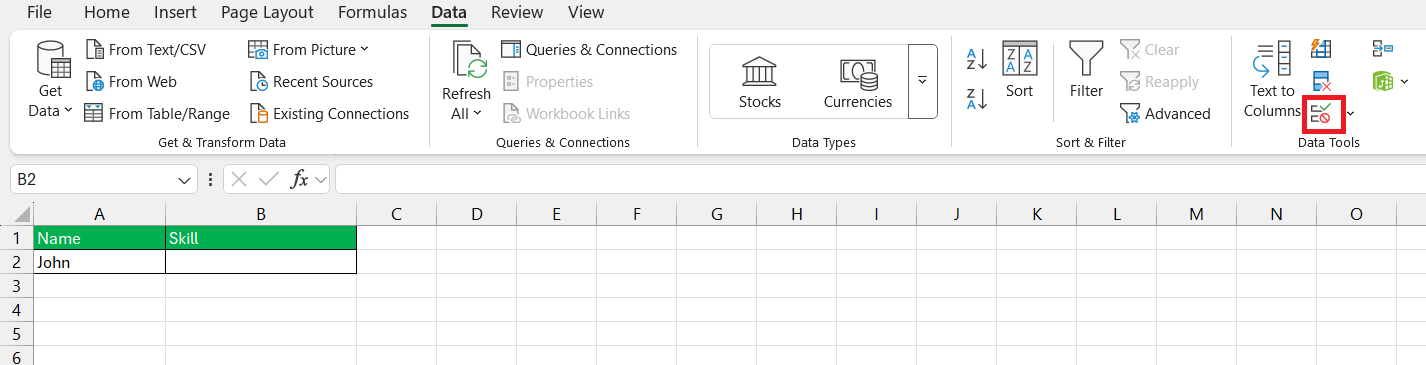This screenshot has height=365, width=1426.
Task: Click inside the formula bar
Action: 880,179
